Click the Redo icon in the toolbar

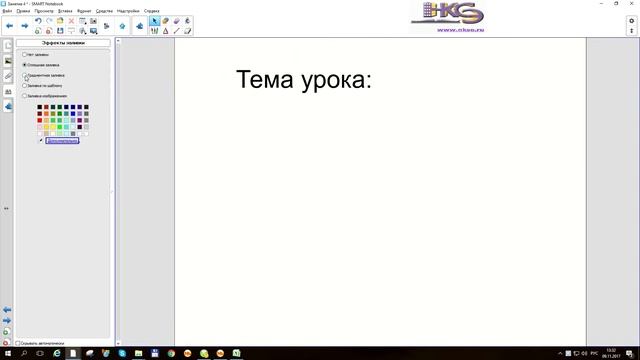click(49, 21)
